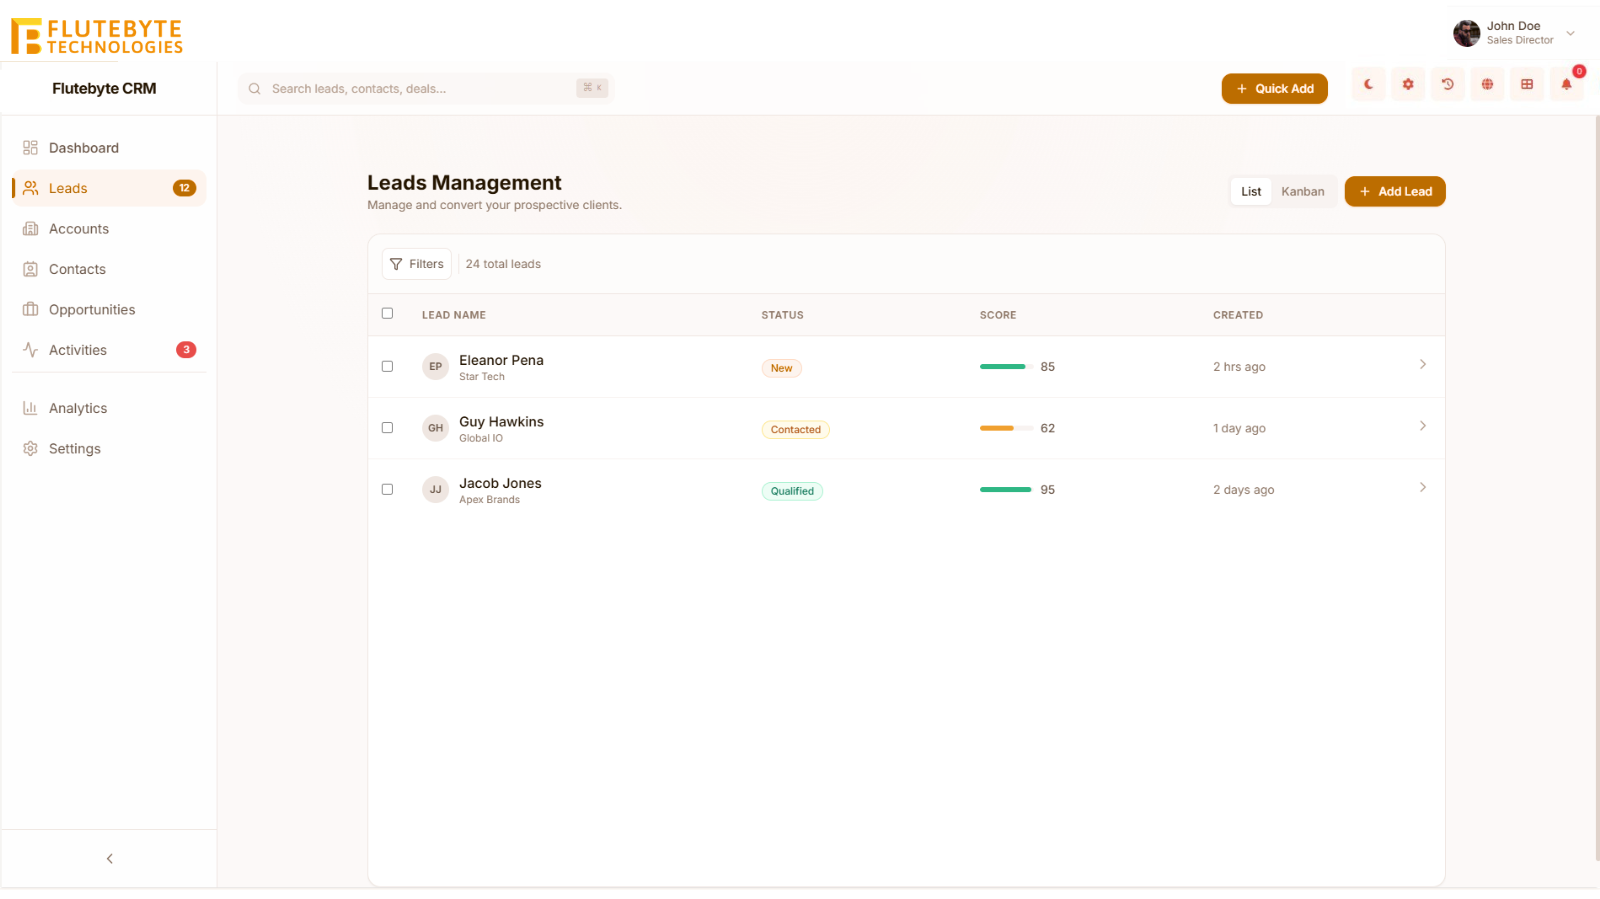Check the select-all leads checkbox

tap(388, 314)
